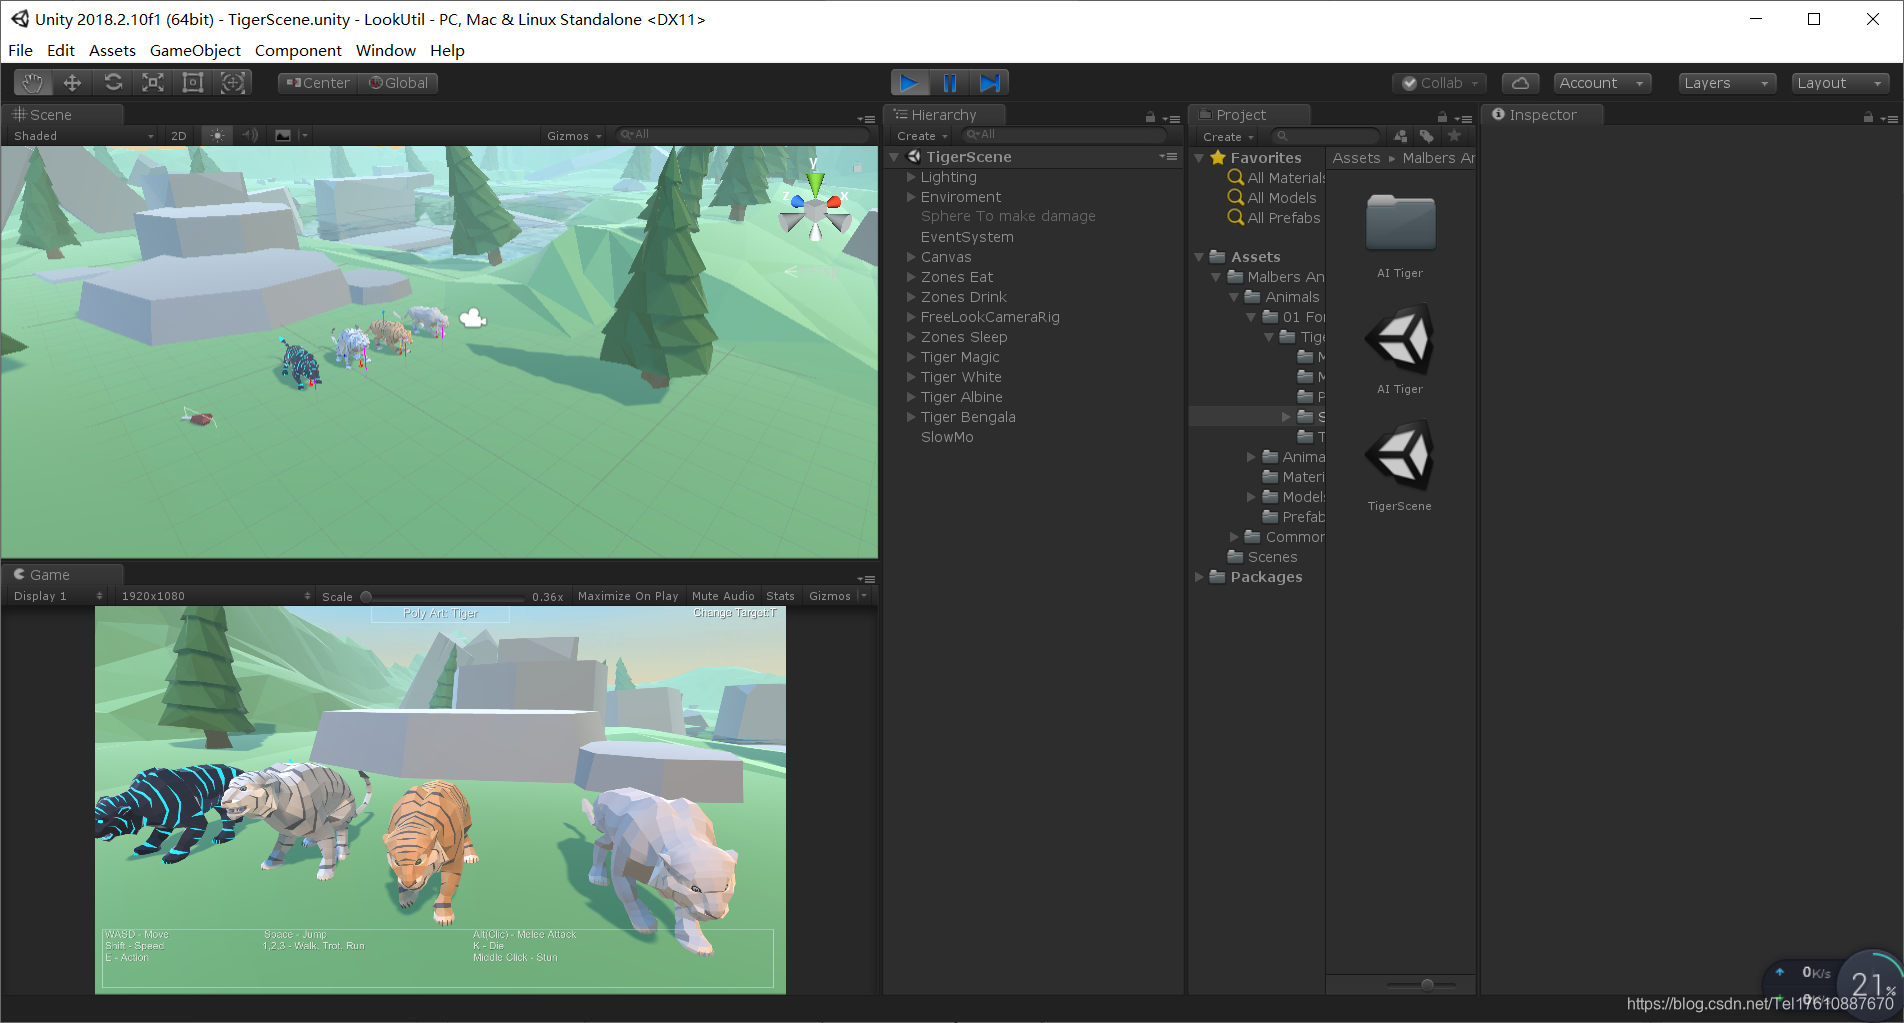Search by label tag icon in Project
Image resolution: width=1904 pixels, height=1023 pixels.
(1427, 136)
